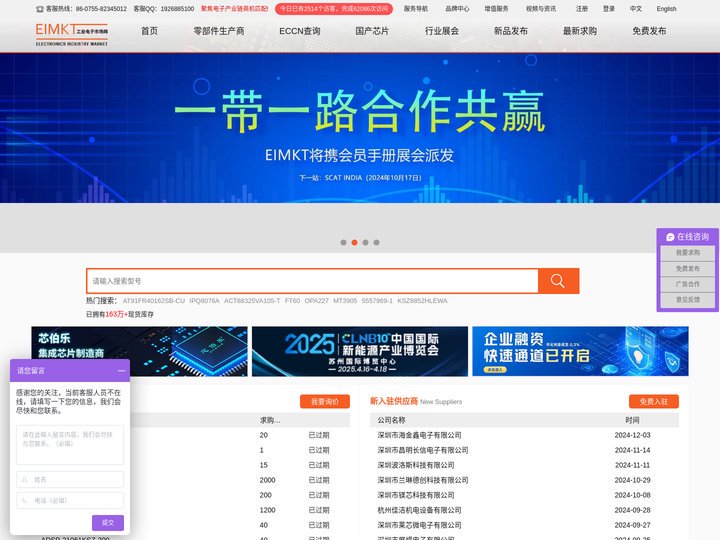Viewport: 720px width, 540px height.
Task: Open supplier 杭州佳洁机电设备有限公司
Action: (x=419, y=510)
